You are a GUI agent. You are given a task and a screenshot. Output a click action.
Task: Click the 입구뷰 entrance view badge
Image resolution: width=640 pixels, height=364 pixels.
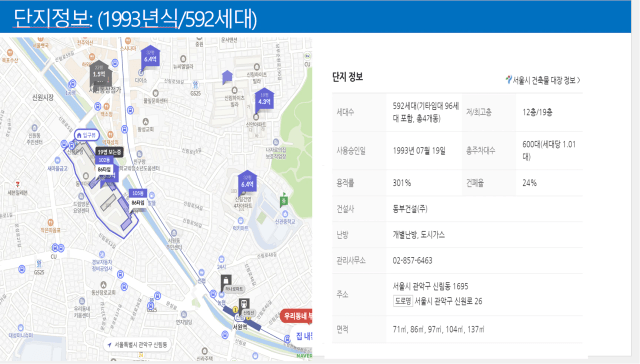coord(87,135)
